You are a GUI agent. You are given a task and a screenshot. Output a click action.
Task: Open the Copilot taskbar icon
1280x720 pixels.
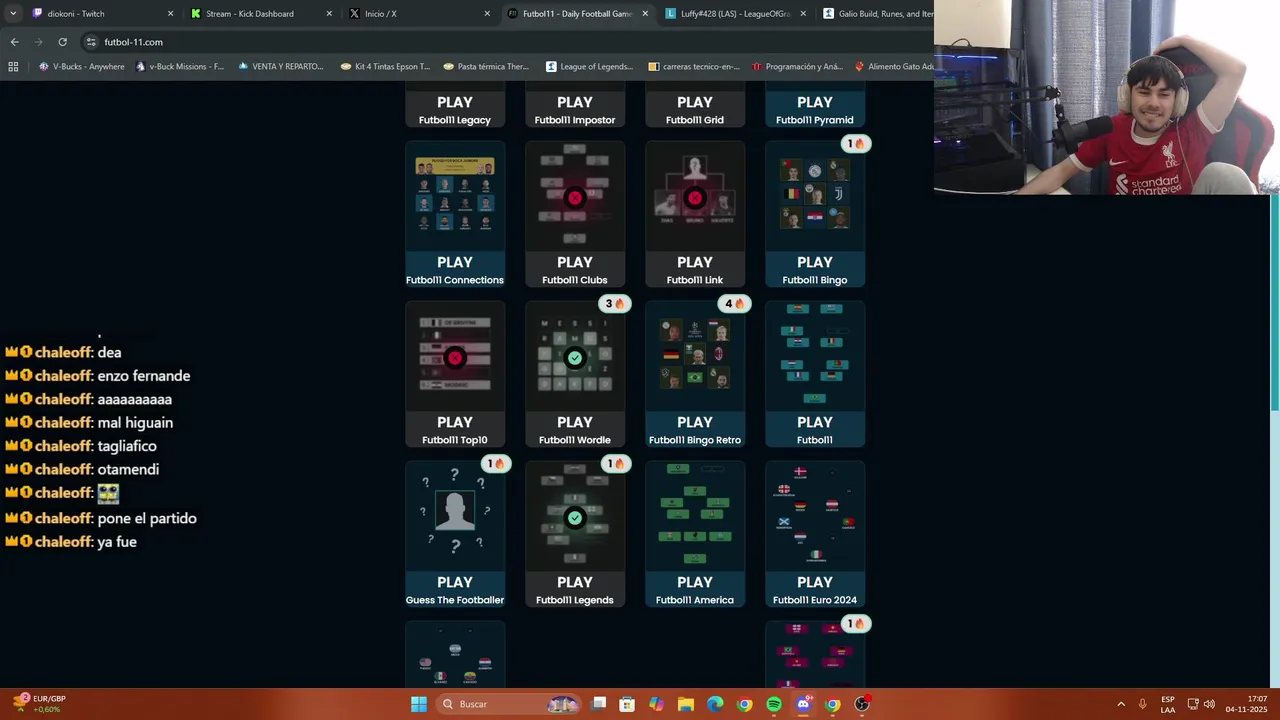[x=656, y=704]
